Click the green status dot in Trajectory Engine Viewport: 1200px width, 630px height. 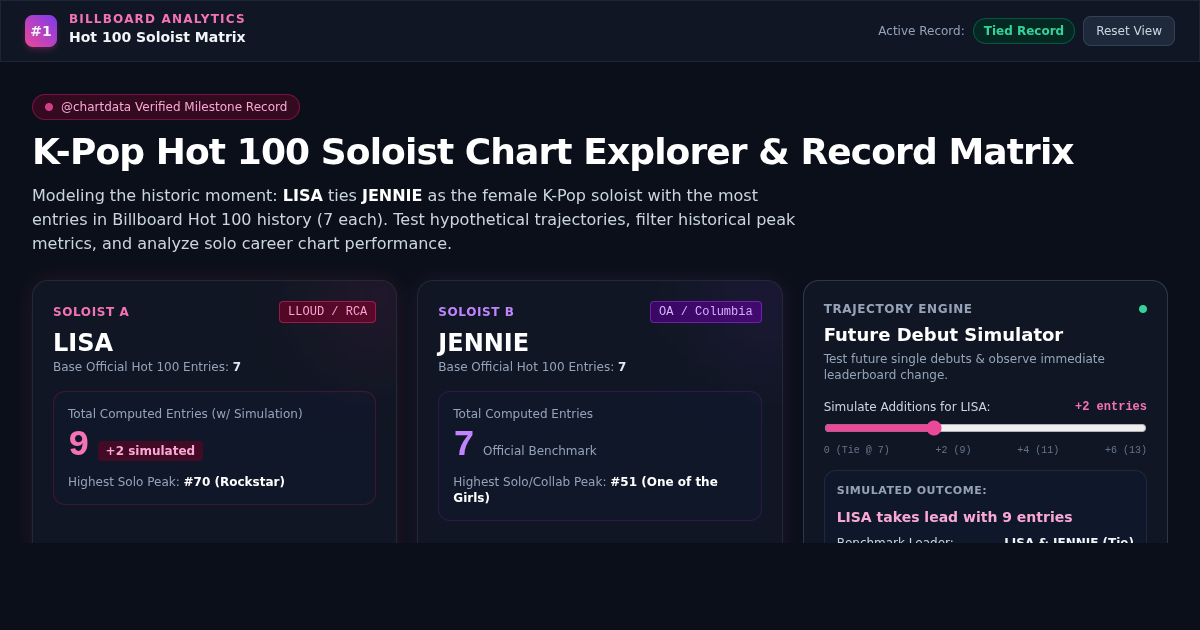point(1143,309)
